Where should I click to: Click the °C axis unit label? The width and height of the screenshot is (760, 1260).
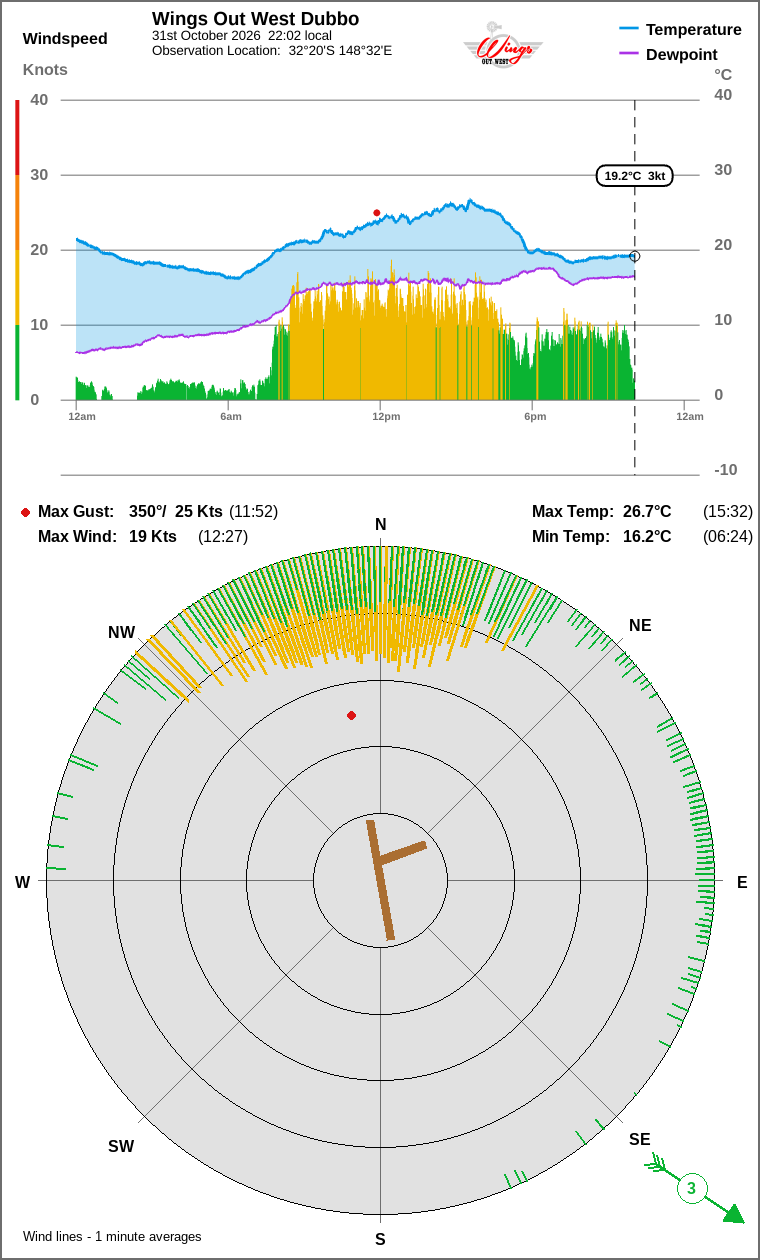(x=723, y=75)
